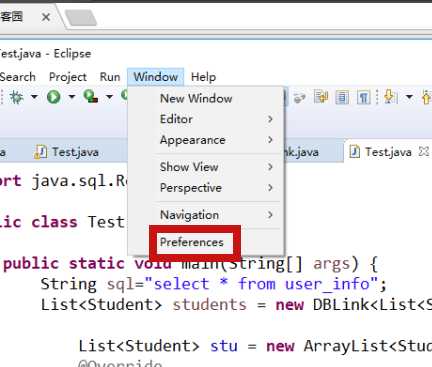Switch to the inactive Test.java editor tab
This screenshot has width=432, height=367.
(x=67, y=152)
